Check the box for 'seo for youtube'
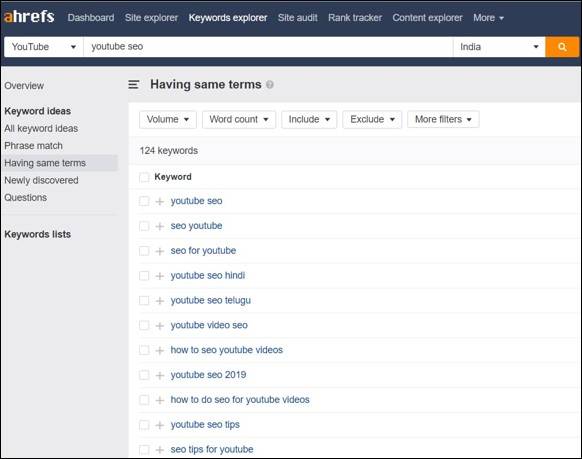Image resolution: width=582 pixels, height=459 pixels. [144, 251]
